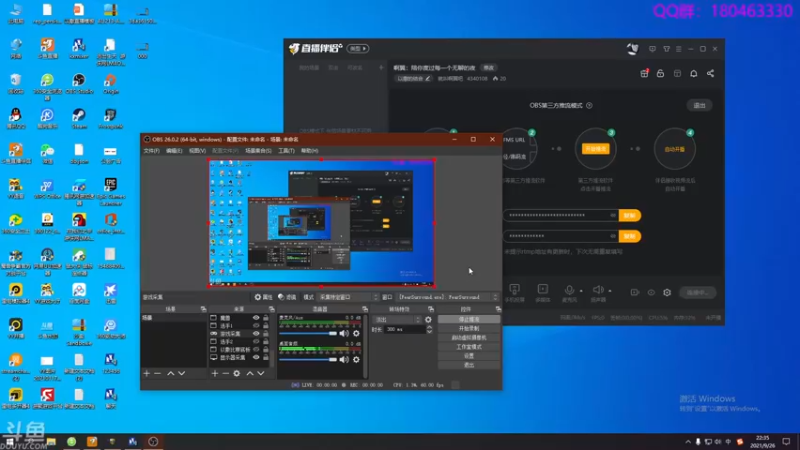Reveal second masked stream key eye
This screenshot has height=450, width=800.
tap(613, 236)
